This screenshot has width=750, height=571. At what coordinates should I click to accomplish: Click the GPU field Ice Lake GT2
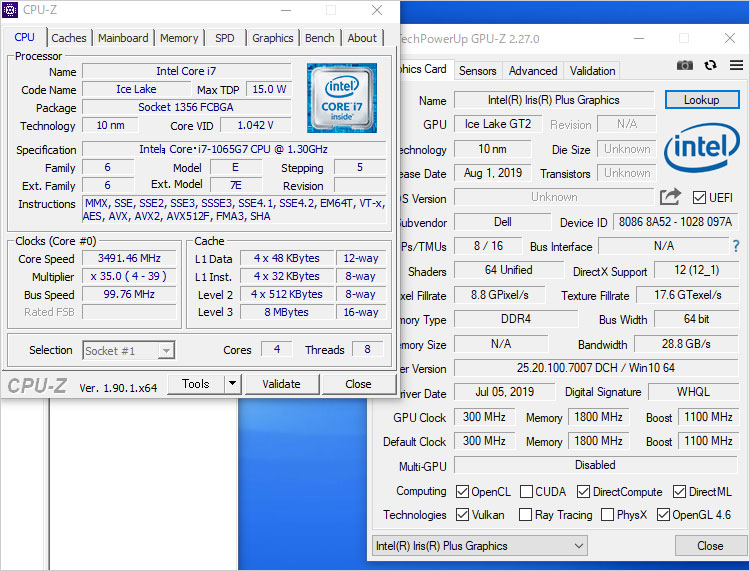click(498, 124)
